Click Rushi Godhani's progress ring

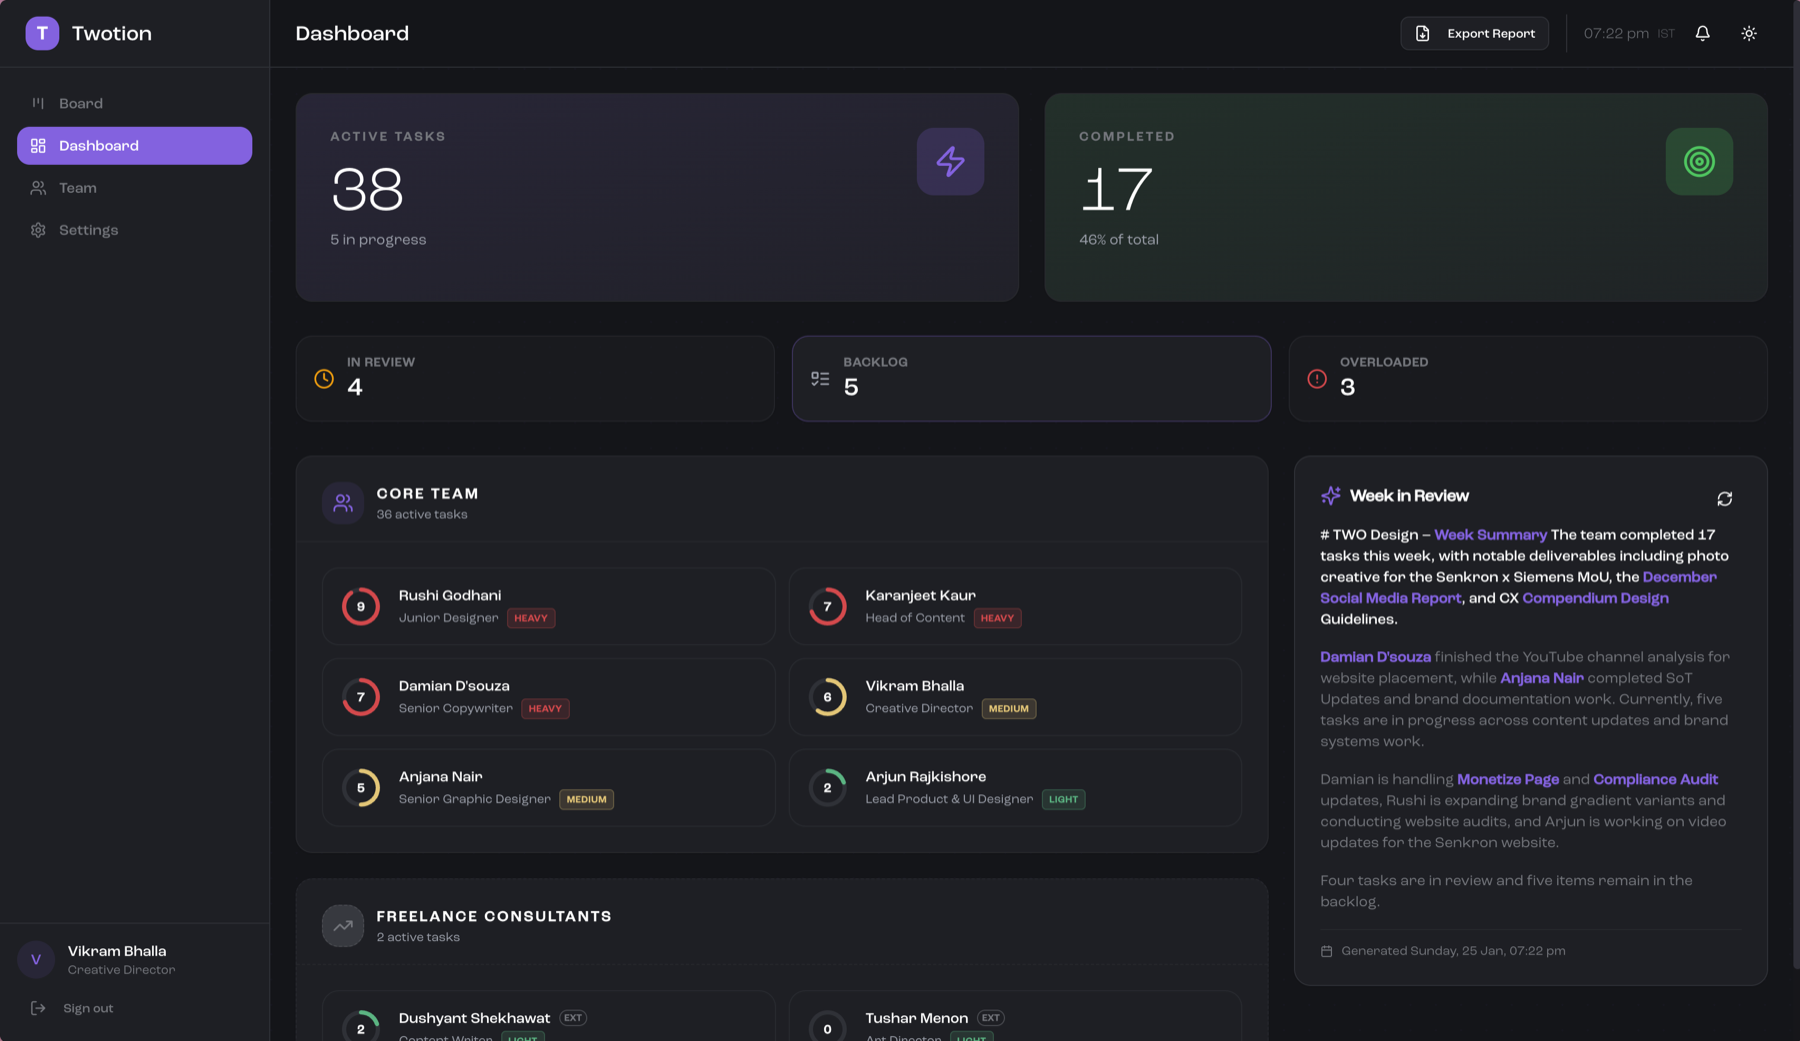click(360, 606)
